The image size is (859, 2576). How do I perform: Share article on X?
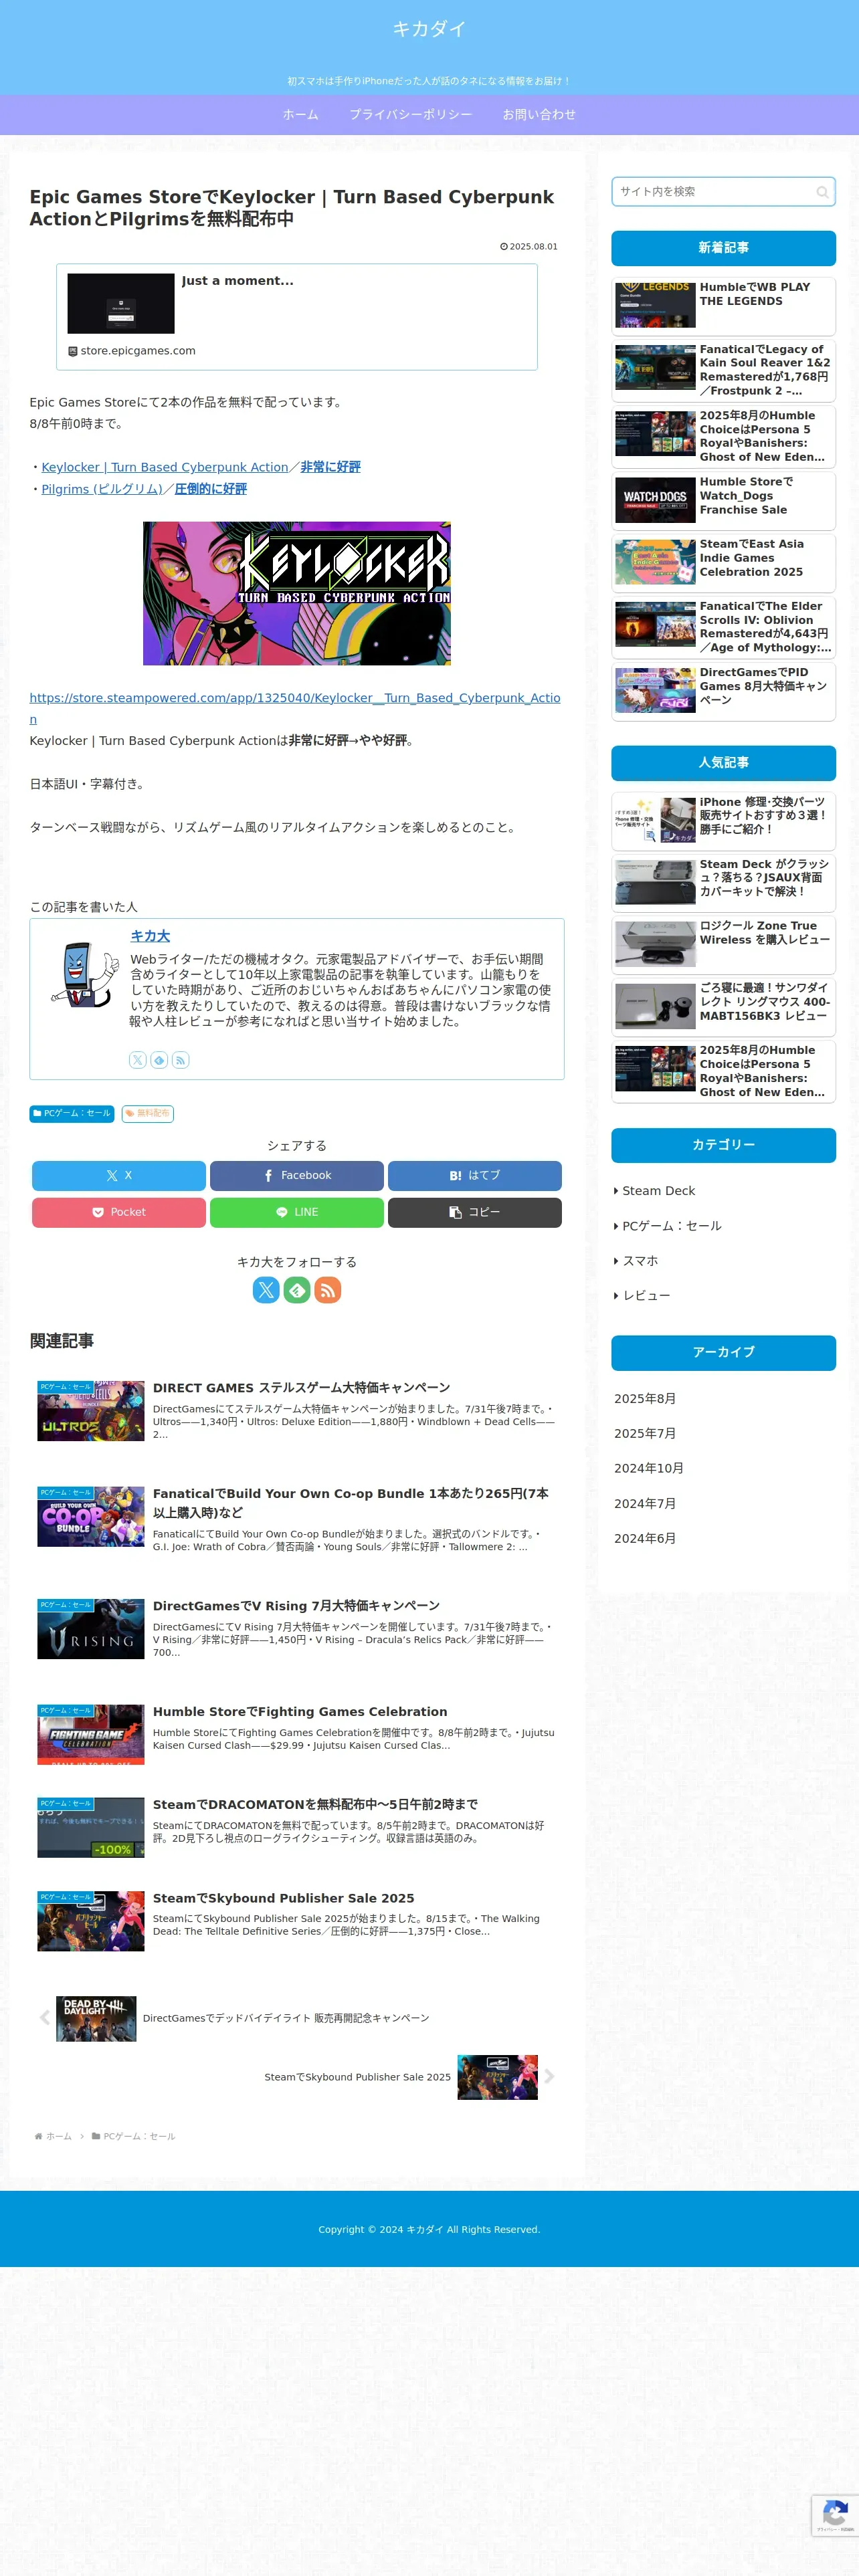[x=119, y=1175]
